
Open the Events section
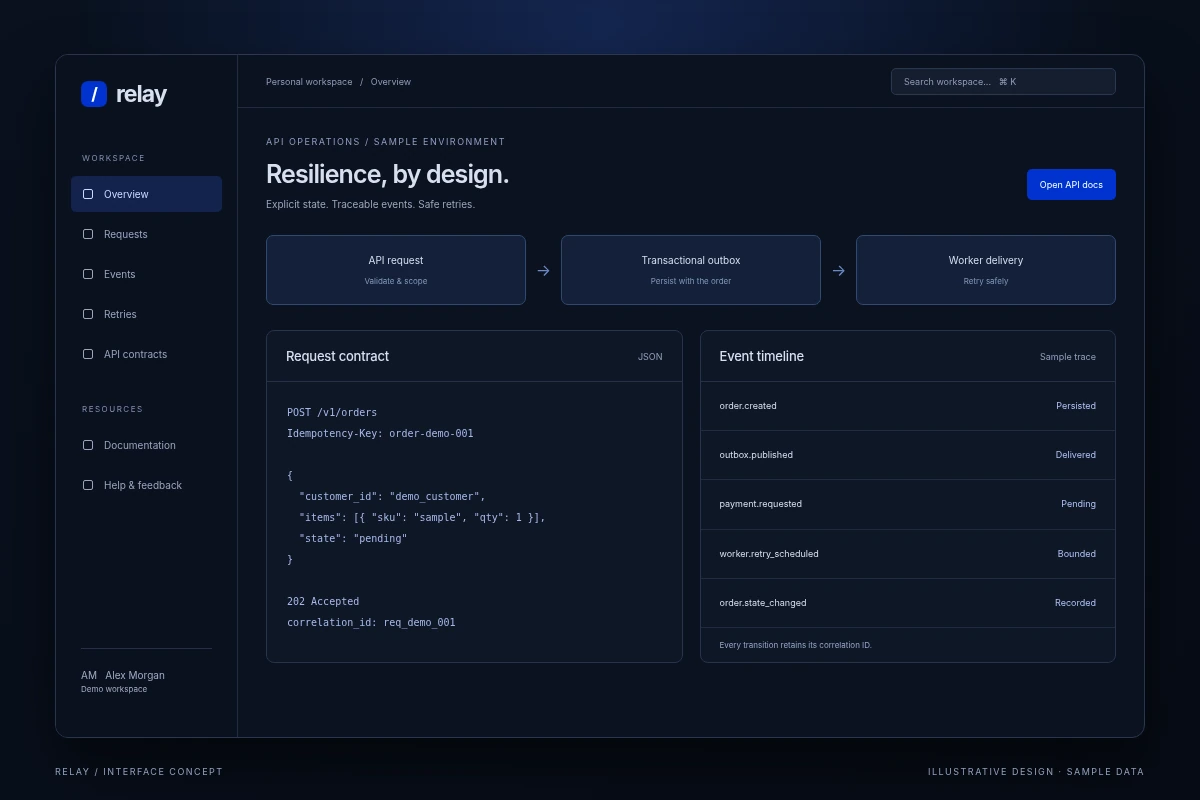[x=146, y=274]
